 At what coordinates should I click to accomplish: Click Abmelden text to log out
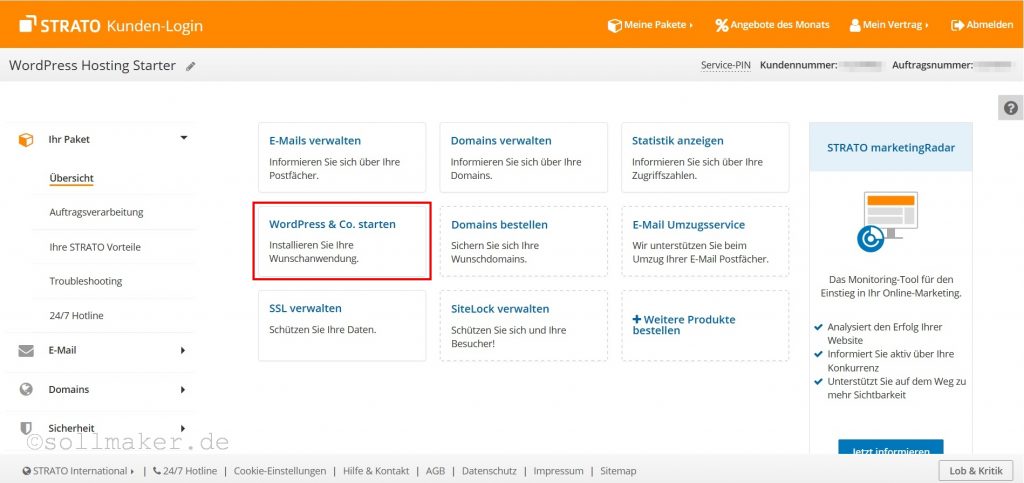tap(990, 25)
